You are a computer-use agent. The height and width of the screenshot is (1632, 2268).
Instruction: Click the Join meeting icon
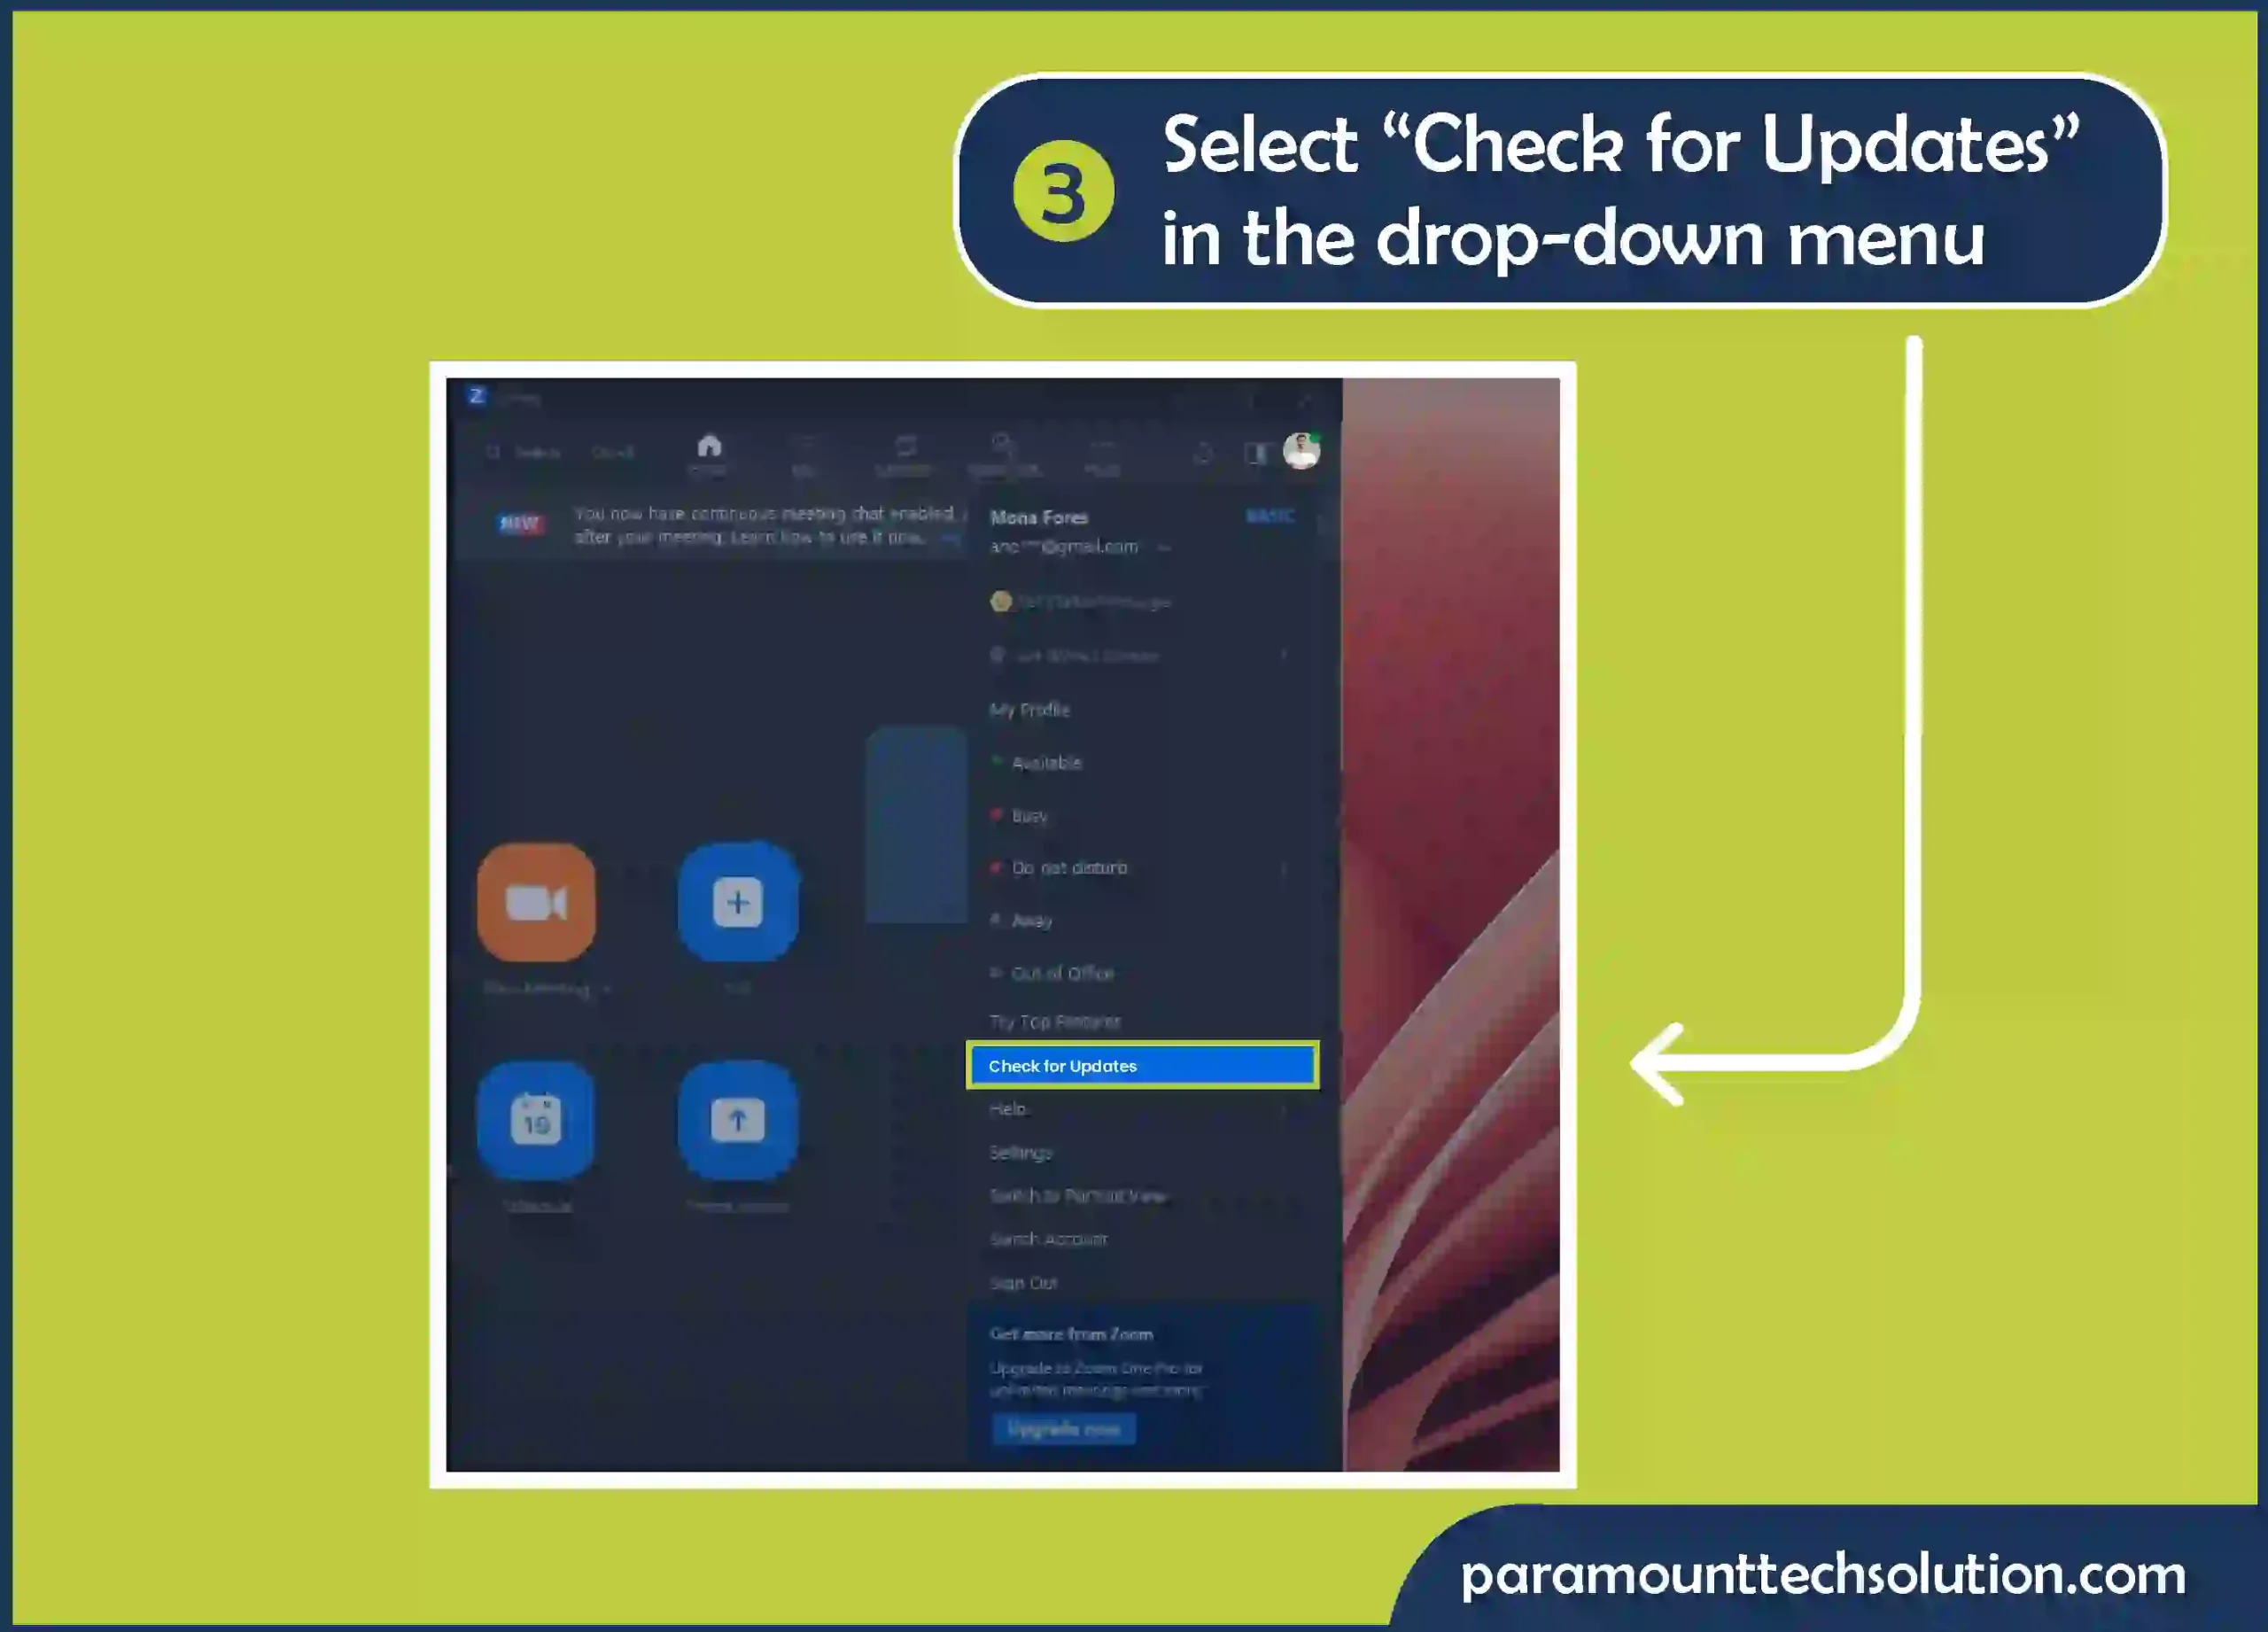738,901
